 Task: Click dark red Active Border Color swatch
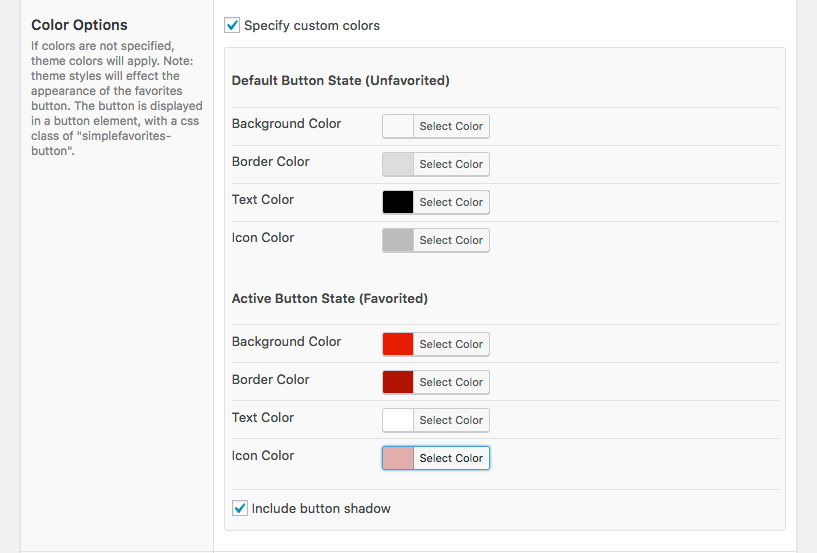[398, 382]
